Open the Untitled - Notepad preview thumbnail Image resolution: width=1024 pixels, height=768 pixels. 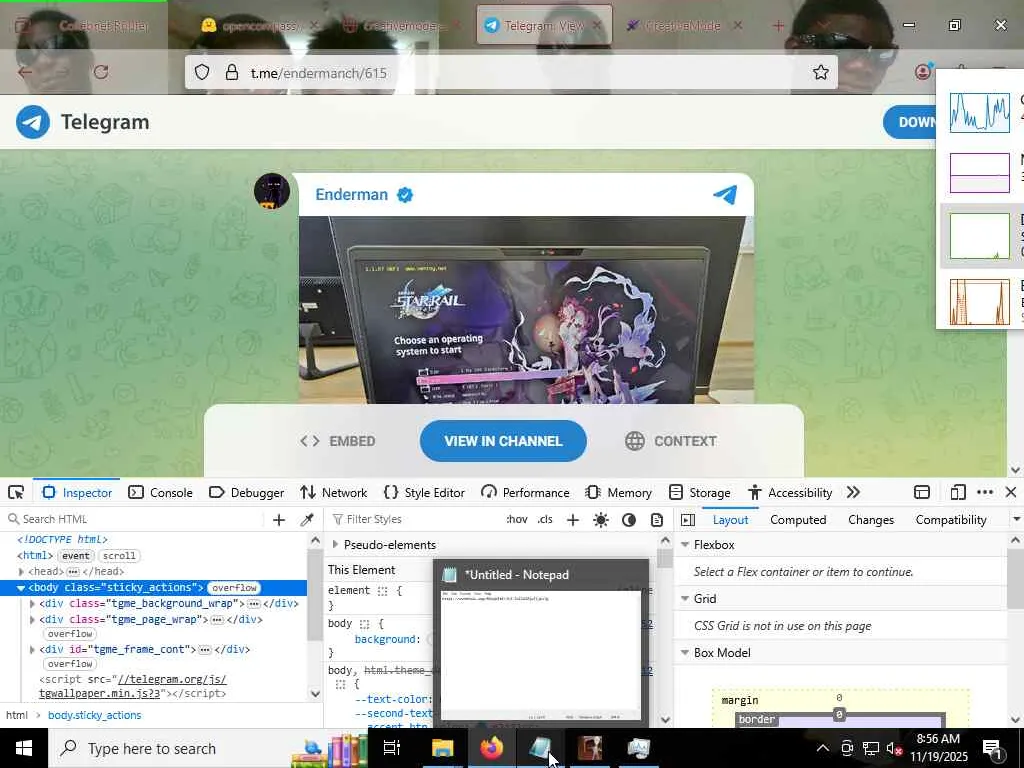[541, 641]
